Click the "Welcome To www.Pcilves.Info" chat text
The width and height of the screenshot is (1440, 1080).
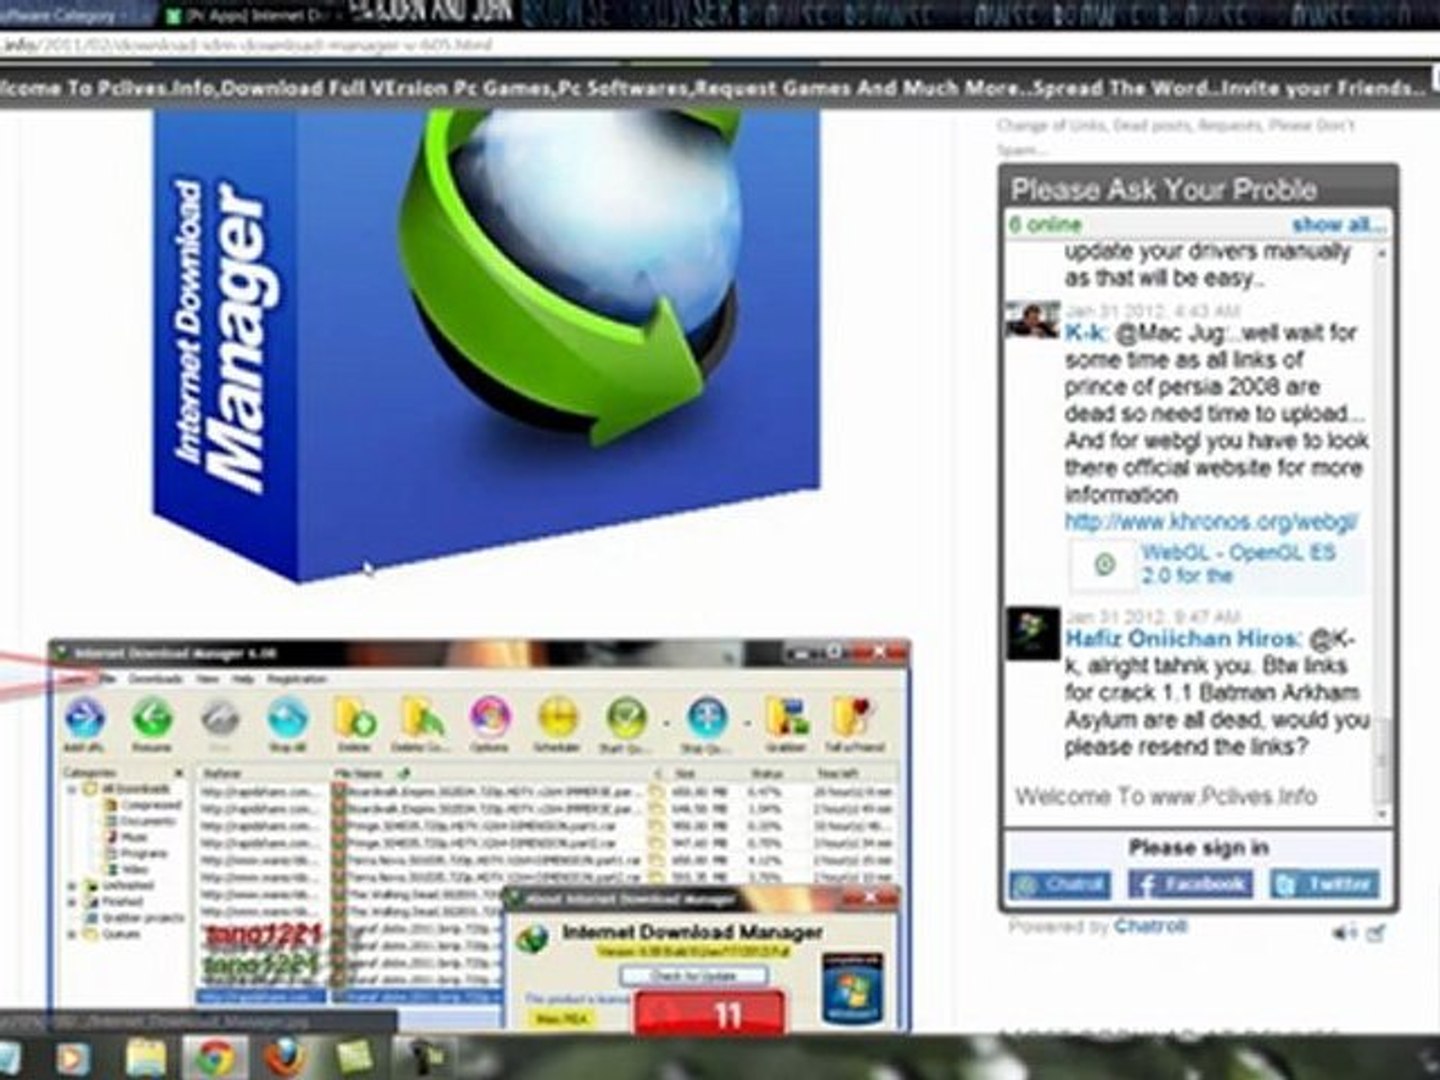tap(1166, 796)
